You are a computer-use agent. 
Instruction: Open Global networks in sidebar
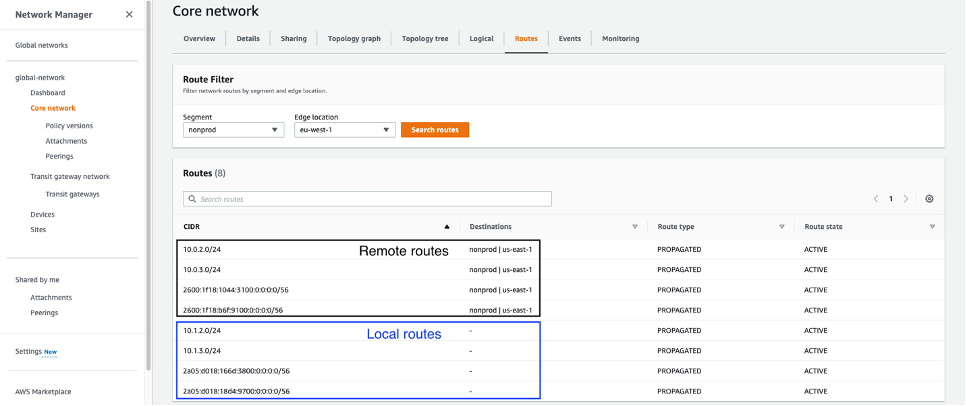click(x=41, y=45)
